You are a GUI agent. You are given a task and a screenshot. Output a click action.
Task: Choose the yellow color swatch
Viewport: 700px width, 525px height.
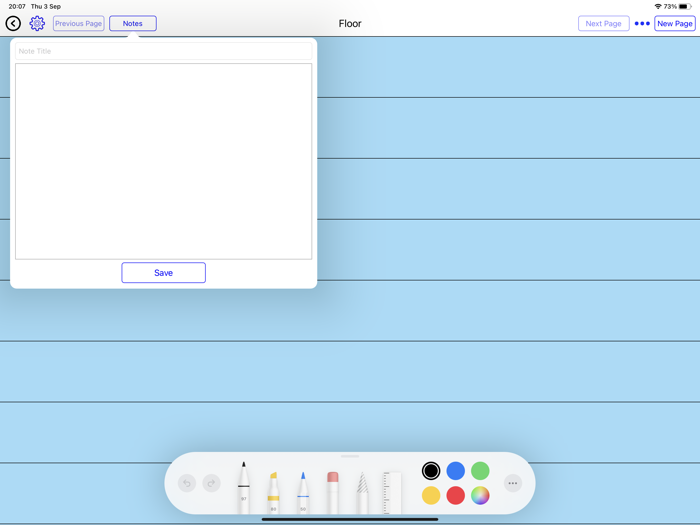(x=431, y=496)
